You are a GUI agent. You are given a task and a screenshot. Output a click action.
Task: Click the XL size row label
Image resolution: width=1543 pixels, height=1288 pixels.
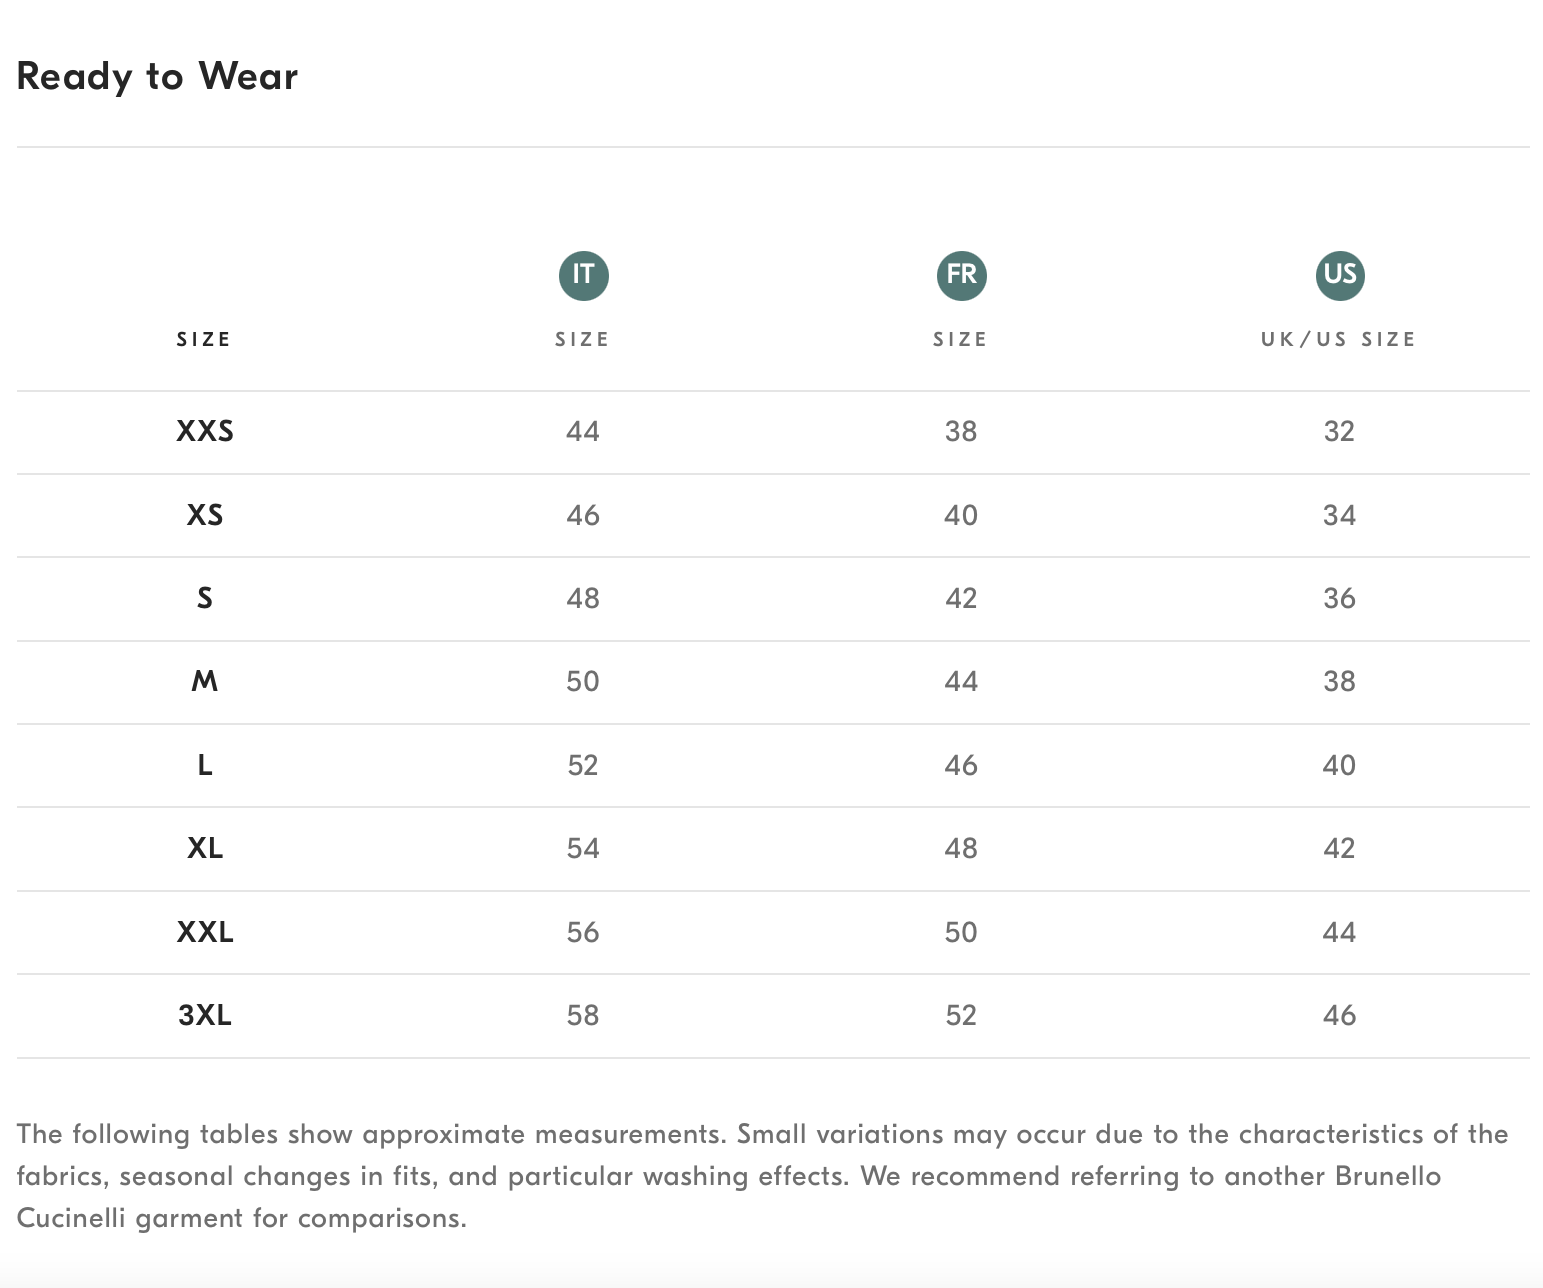(x=205, y=848)
